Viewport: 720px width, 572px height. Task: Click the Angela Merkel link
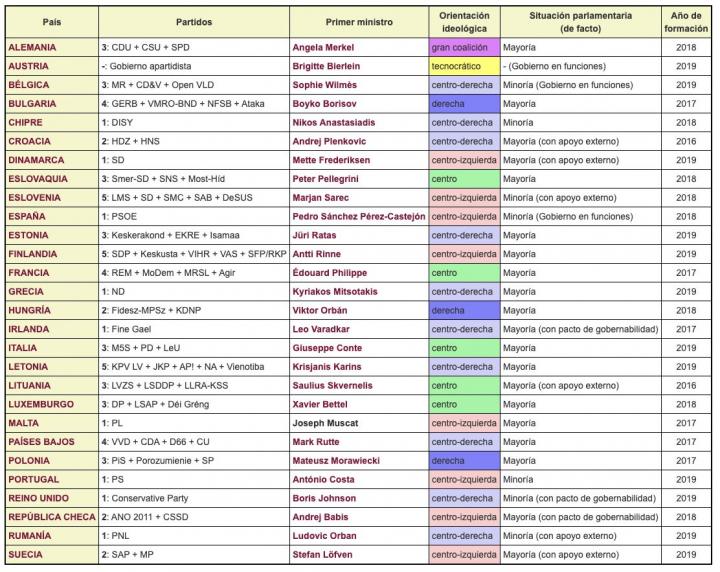point(325,47)
